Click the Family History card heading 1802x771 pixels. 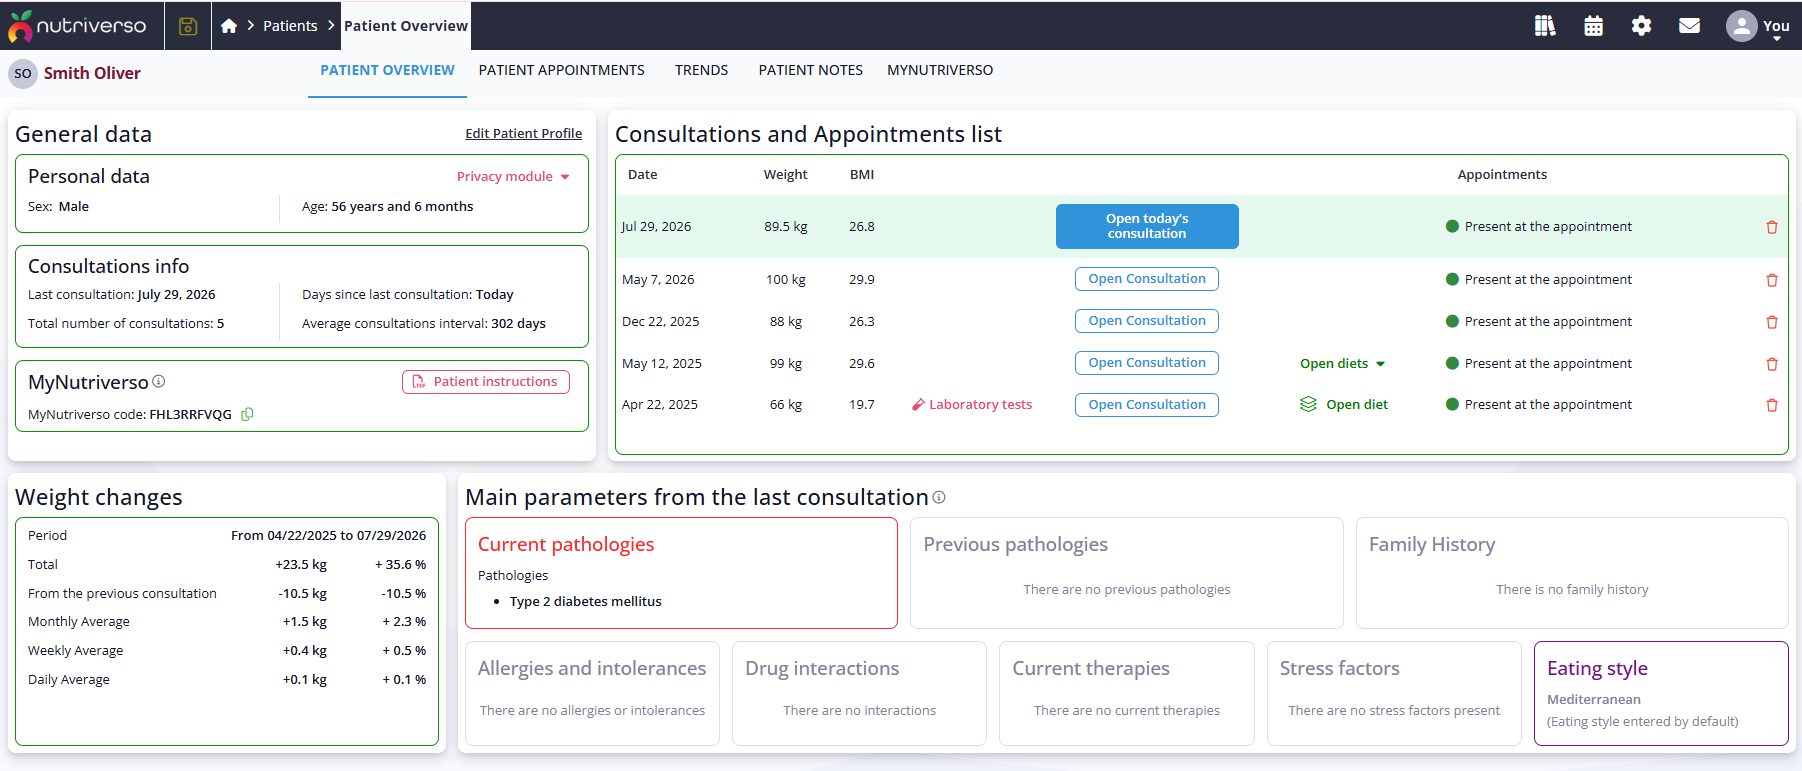pos(1432,544)
